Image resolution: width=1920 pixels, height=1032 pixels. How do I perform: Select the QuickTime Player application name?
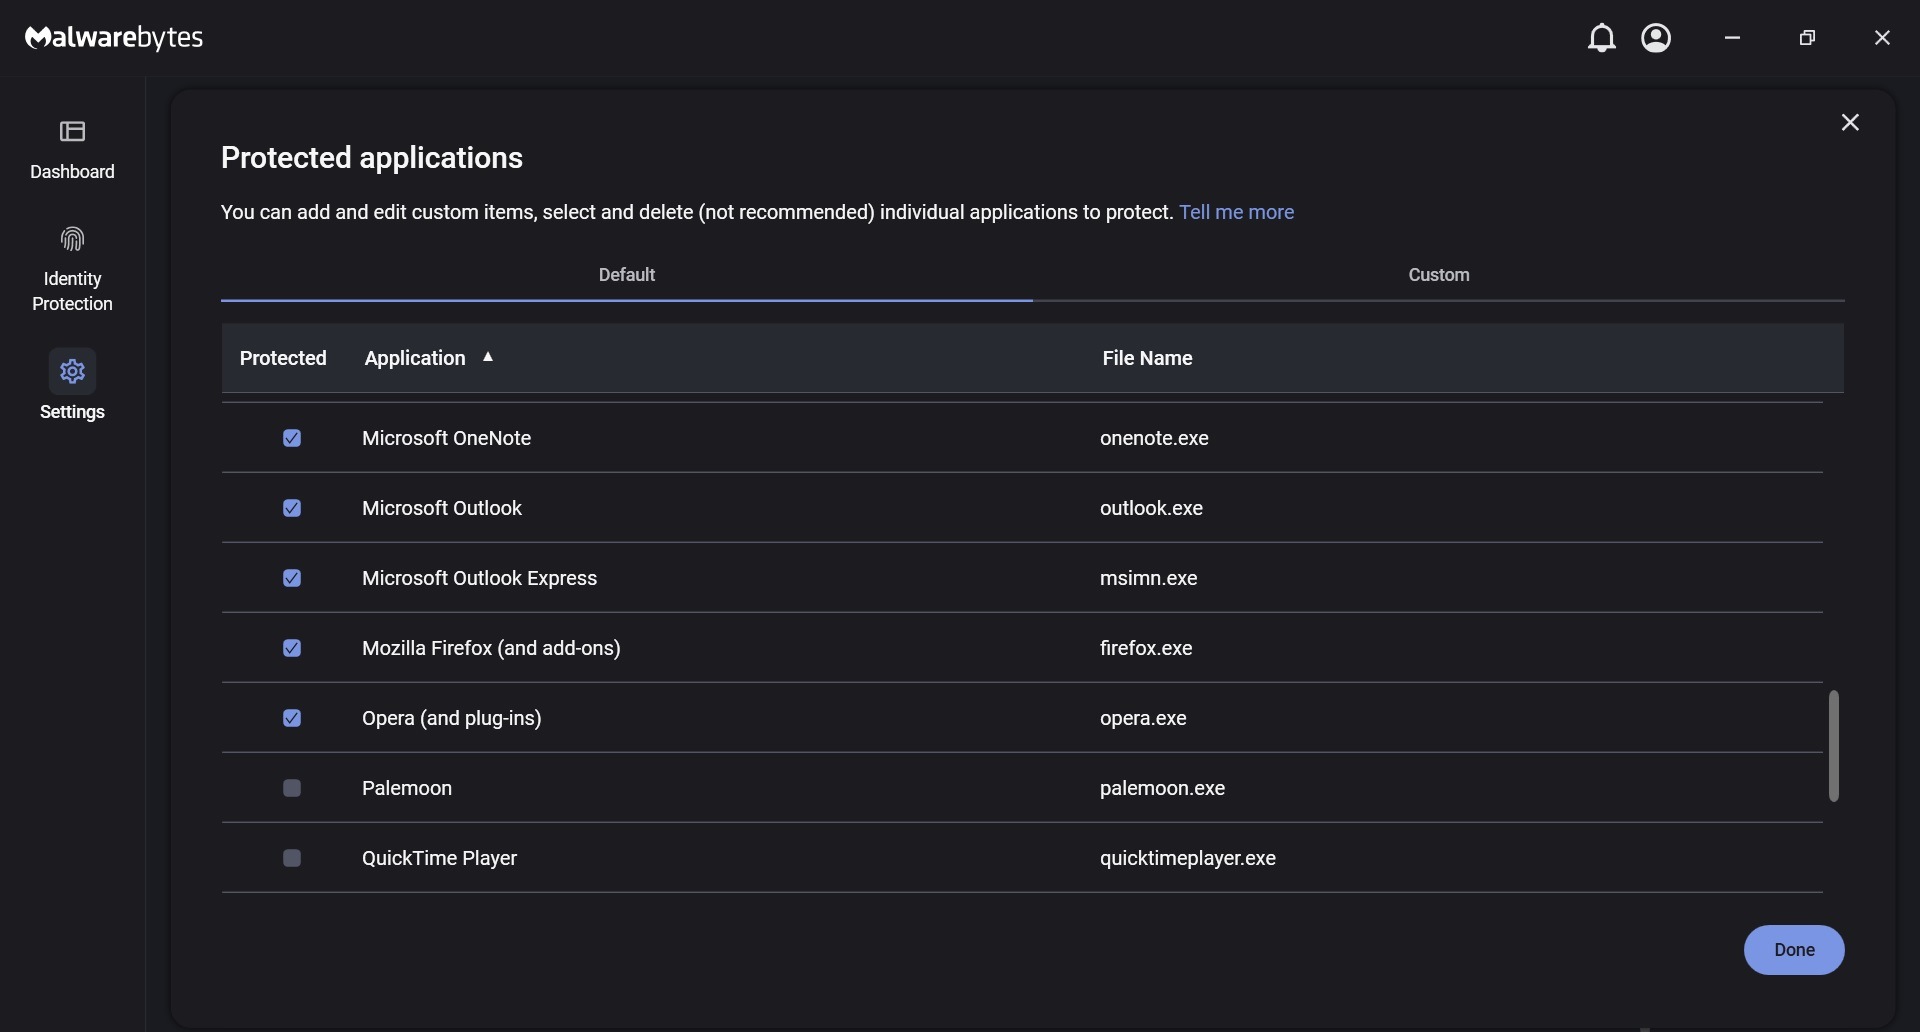click(439, 858)
